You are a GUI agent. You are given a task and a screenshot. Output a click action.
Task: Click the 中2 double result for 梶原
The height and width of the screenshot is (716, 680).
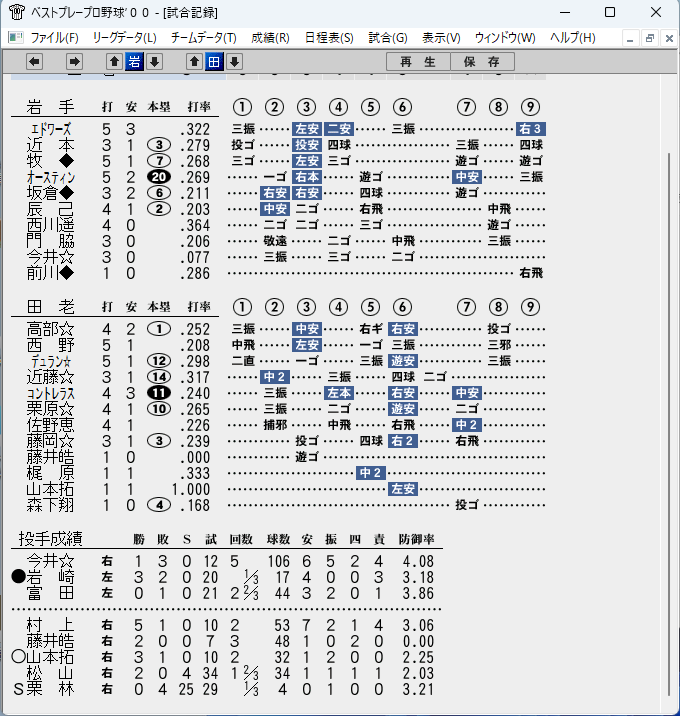[371, 473]
